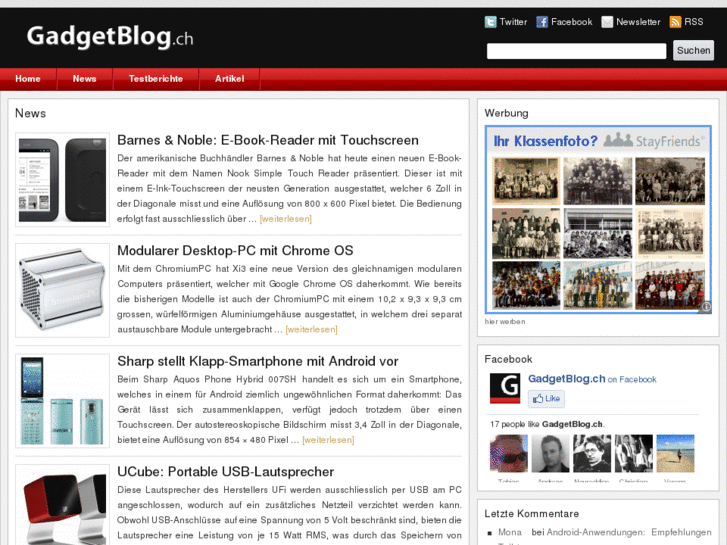Click the Facebook icon in header
727x545 pixels.
(542, 22)
